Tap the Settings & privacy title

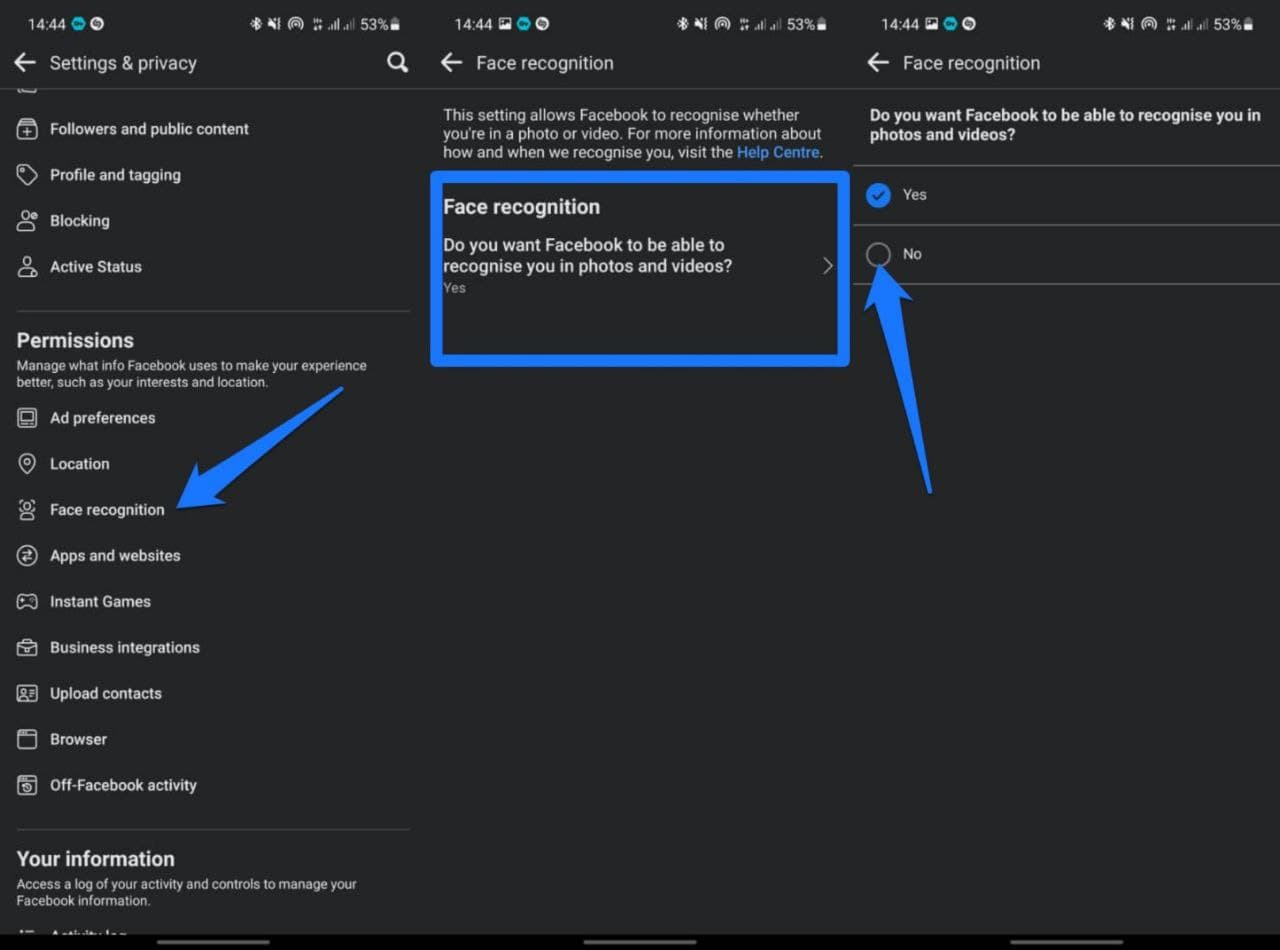coord(123,63)
